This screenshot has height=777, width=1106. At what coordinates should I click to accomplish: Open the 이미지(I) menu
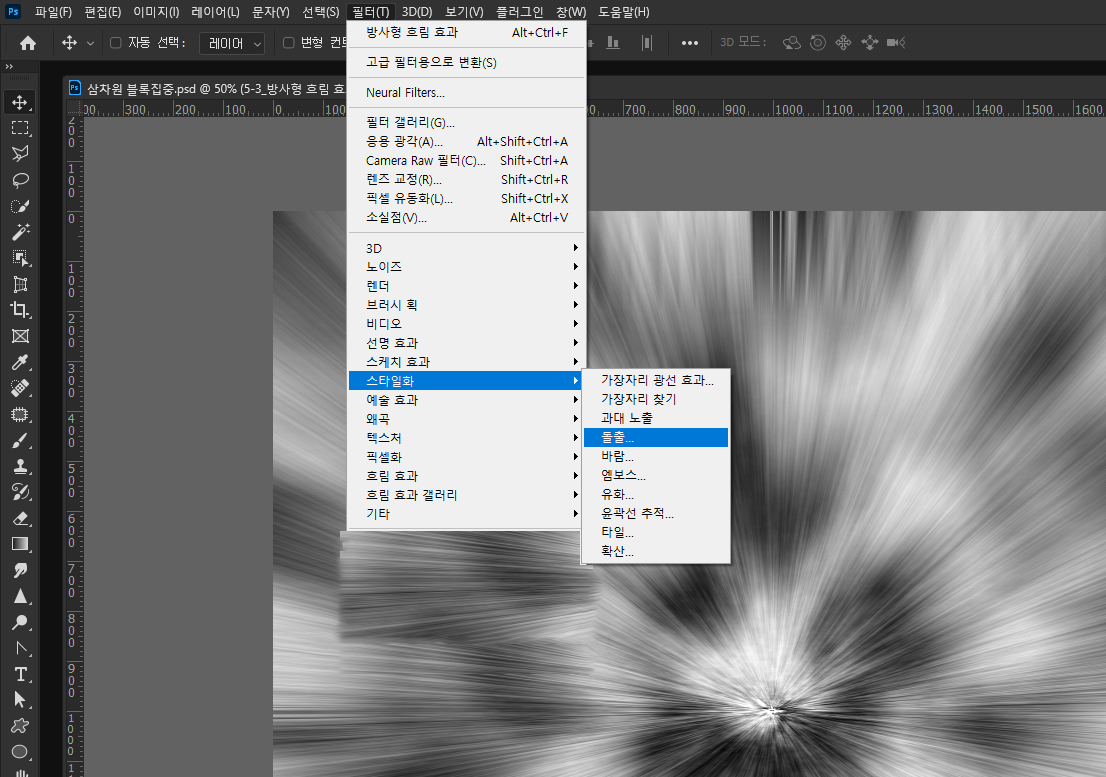point(156,12)
